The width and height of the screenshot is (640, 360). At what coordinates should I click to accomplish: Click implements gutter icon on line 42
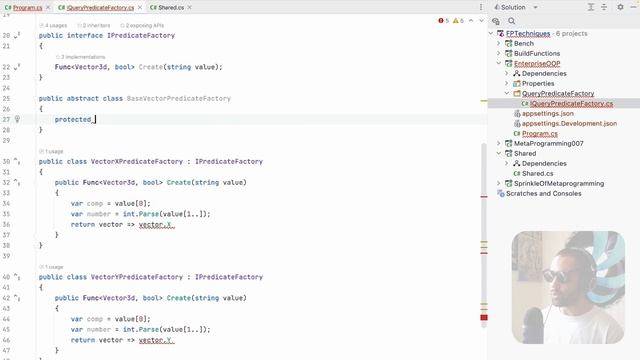pos(17,298)
